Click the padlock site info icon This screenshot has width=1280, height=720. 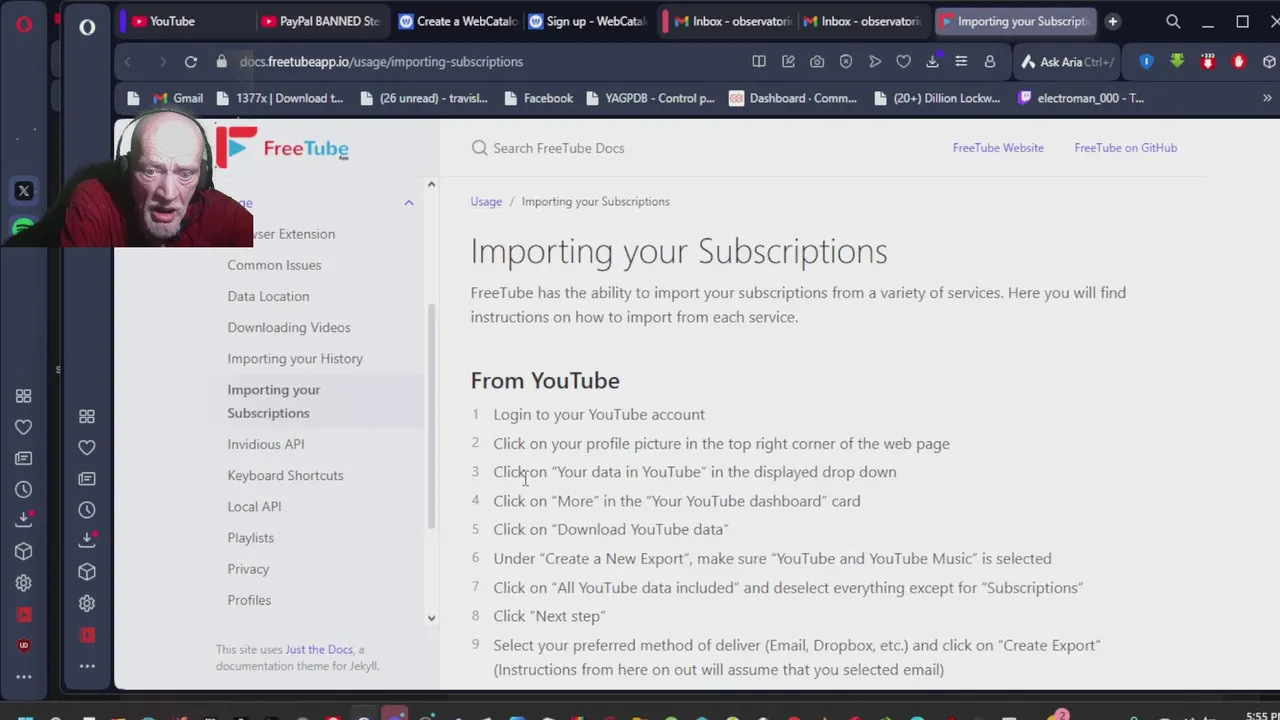coord(222,62)
